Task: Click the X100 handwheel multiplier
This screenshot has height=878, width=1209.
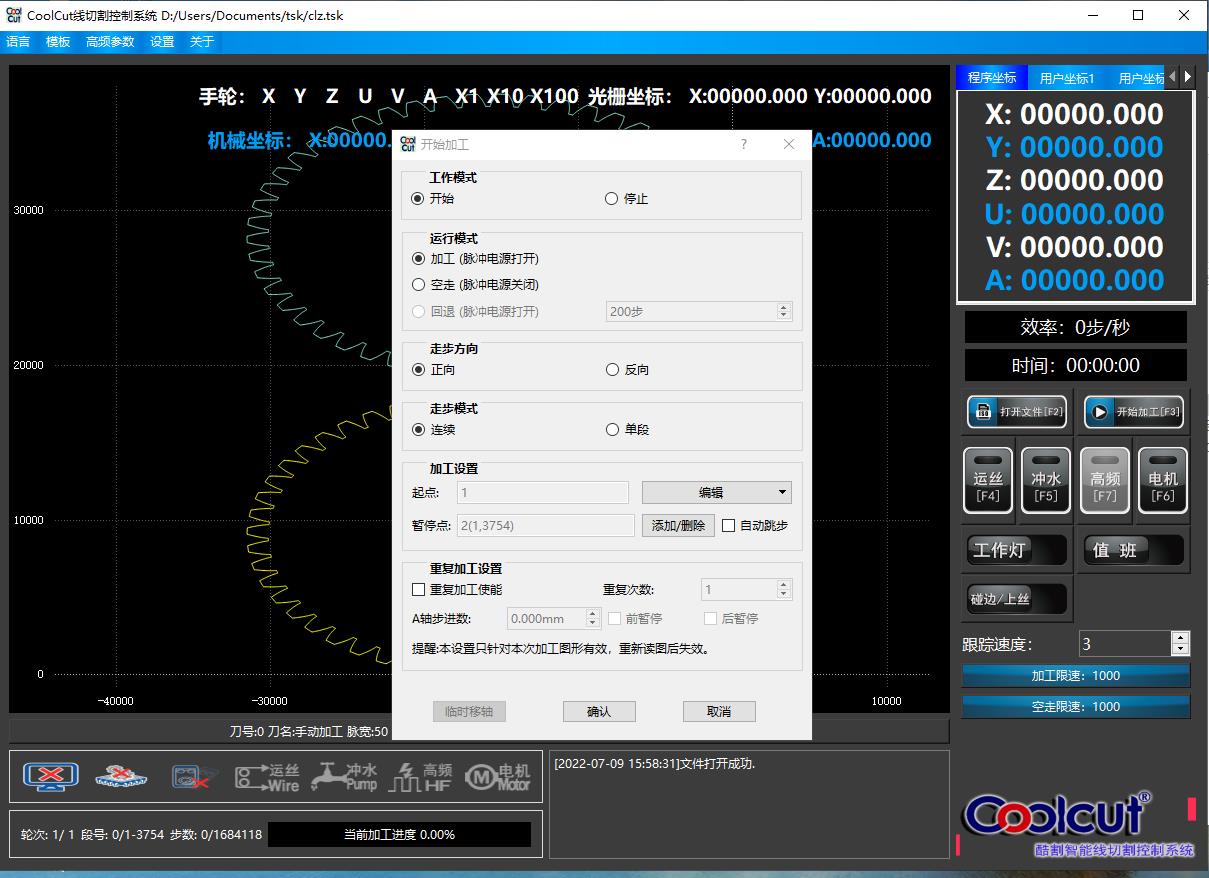Action: click(554, 96)
